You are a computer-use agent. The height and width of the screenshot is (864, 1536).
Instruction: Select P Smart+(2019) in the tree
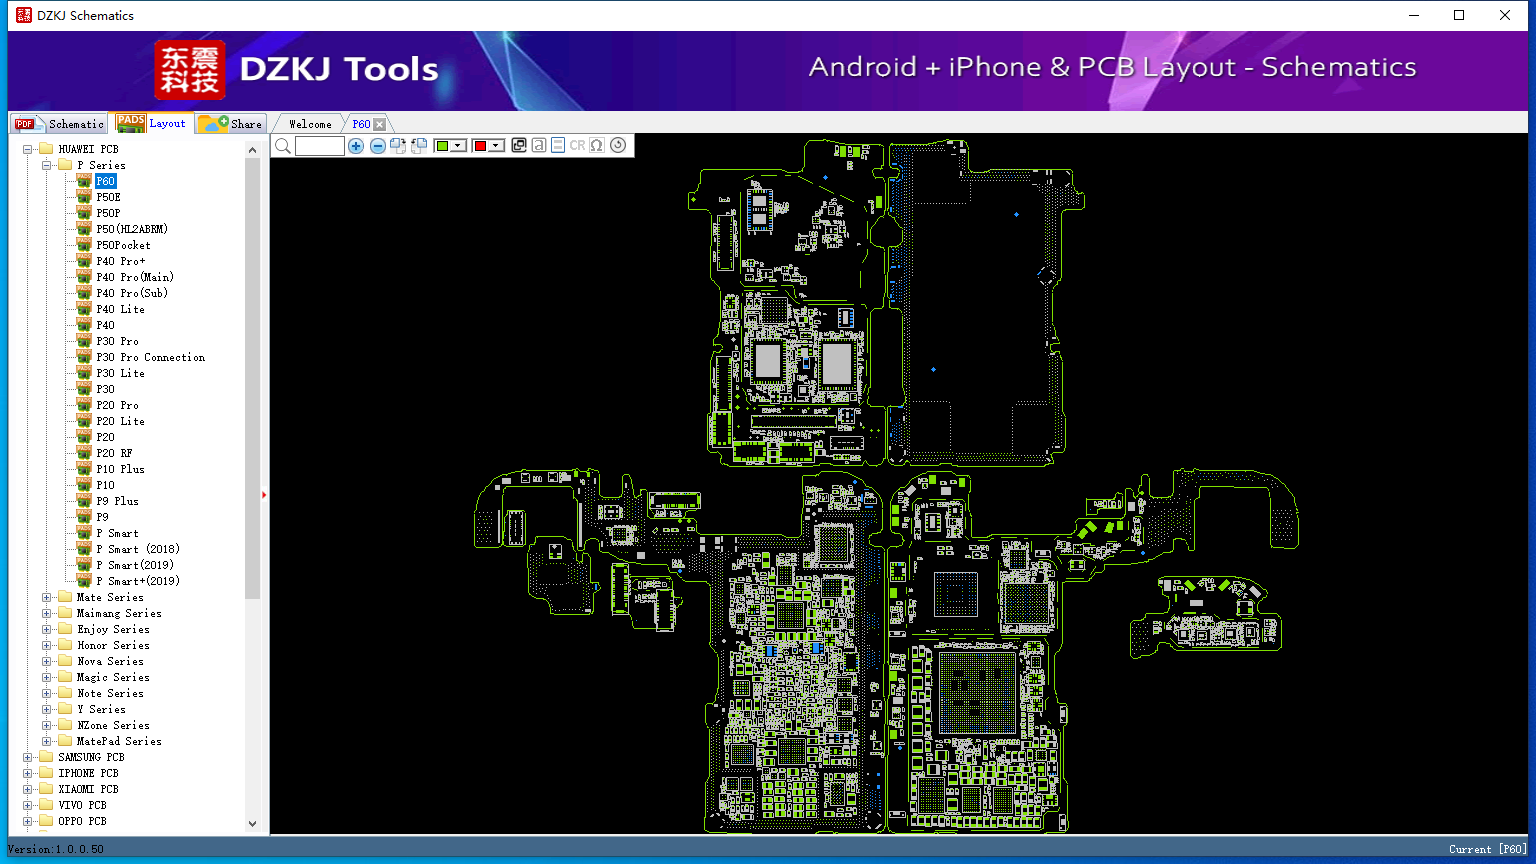(x=138, y=581)
